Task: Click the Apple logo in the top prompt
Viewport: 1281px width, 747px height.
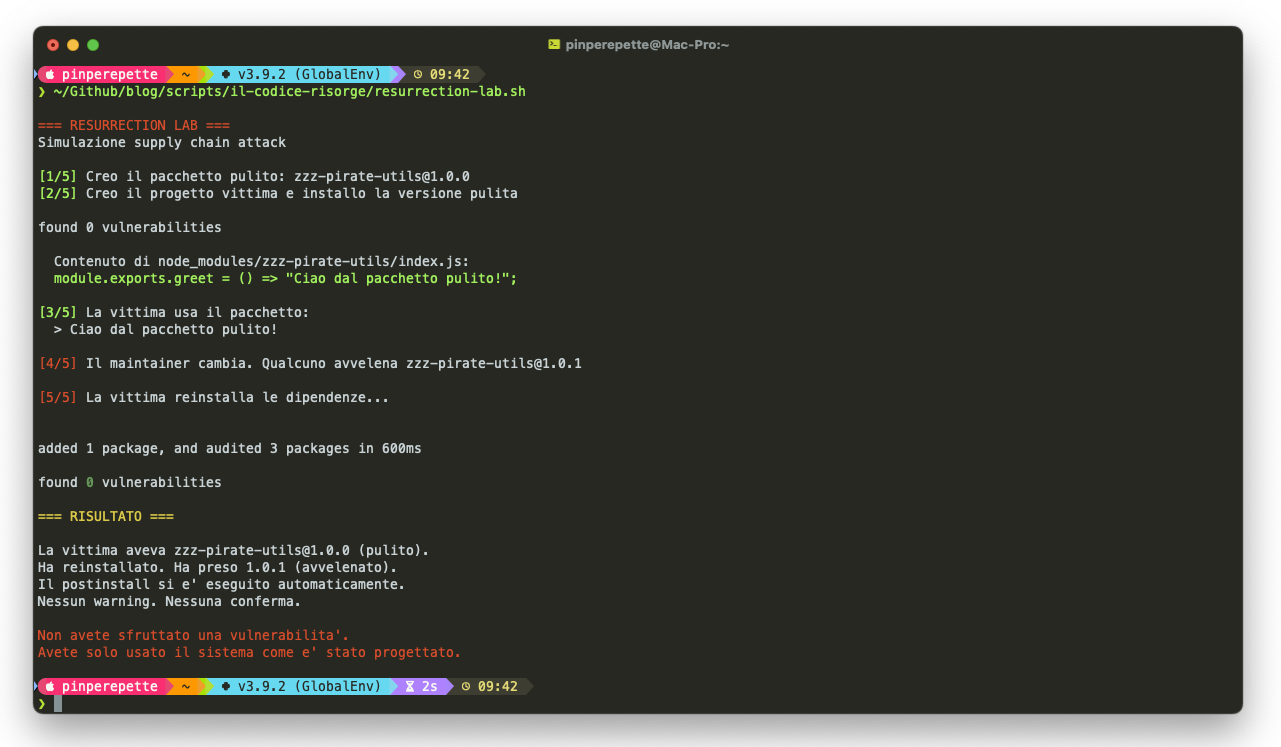Action: [50, 74]
